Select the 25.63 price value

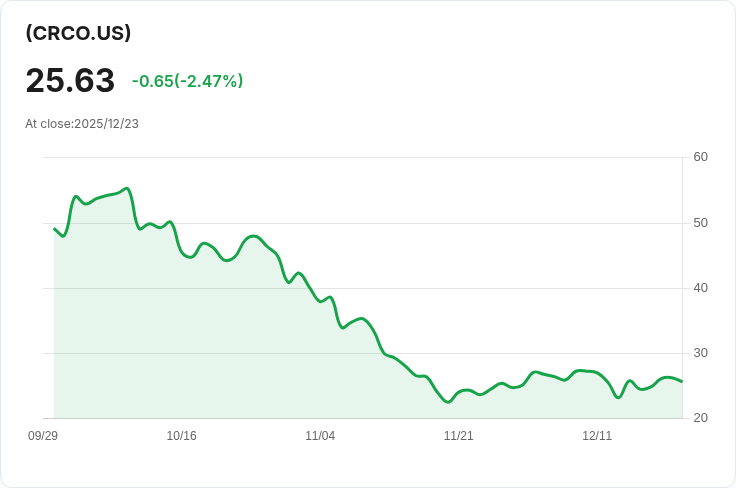click(x=70, y=81)
